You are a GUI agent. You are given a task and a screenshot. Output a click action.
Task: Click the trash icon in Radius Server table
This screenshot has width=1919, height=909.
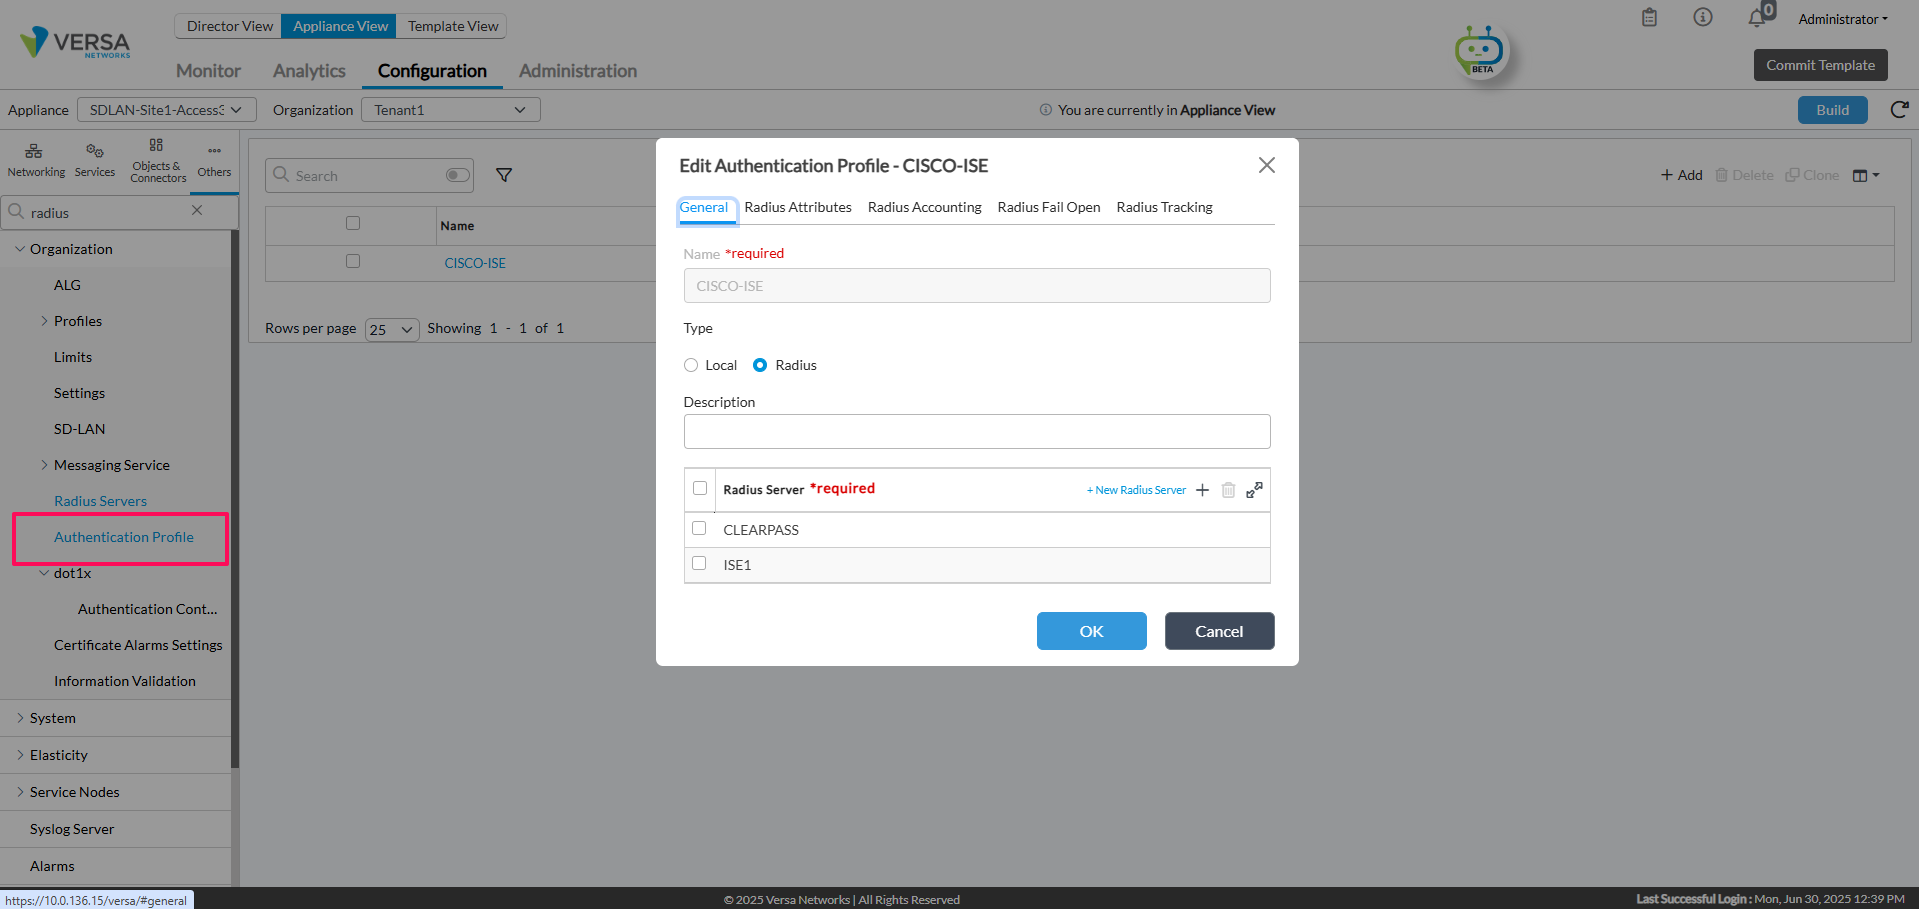click(x=1228, y=490)
